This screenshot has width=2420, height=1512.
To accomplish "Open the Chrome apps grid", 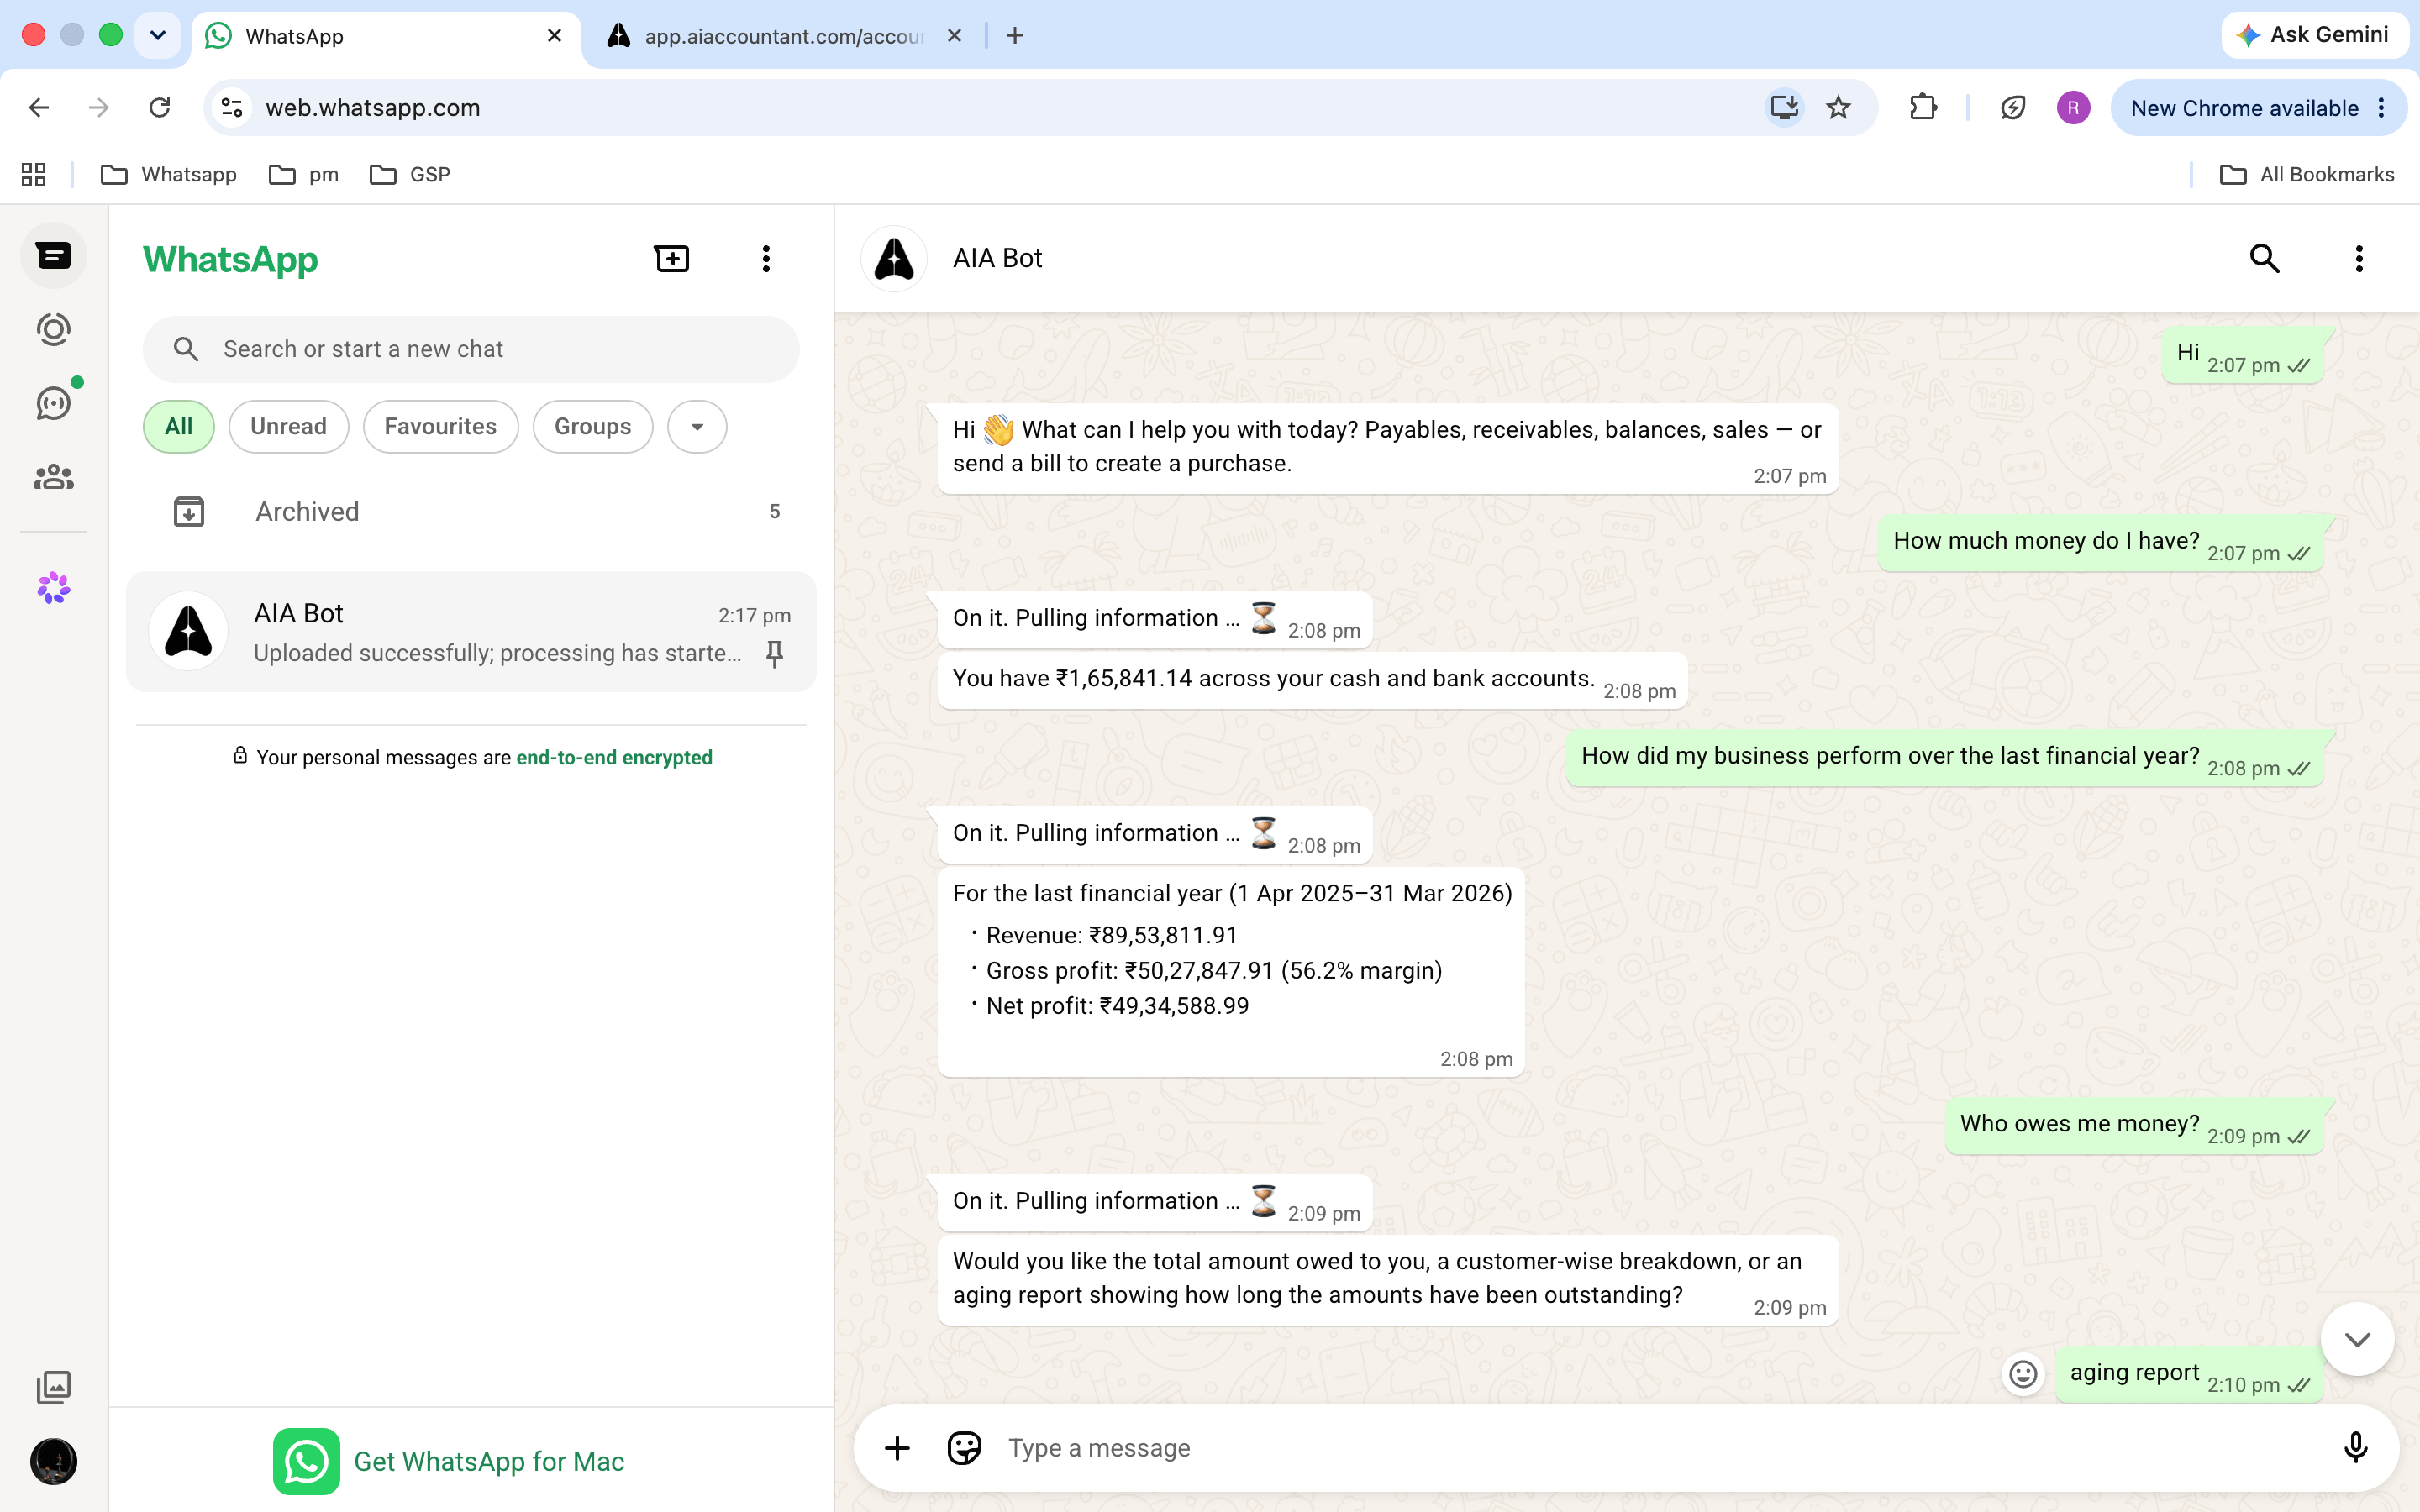I will click(34, 175).
